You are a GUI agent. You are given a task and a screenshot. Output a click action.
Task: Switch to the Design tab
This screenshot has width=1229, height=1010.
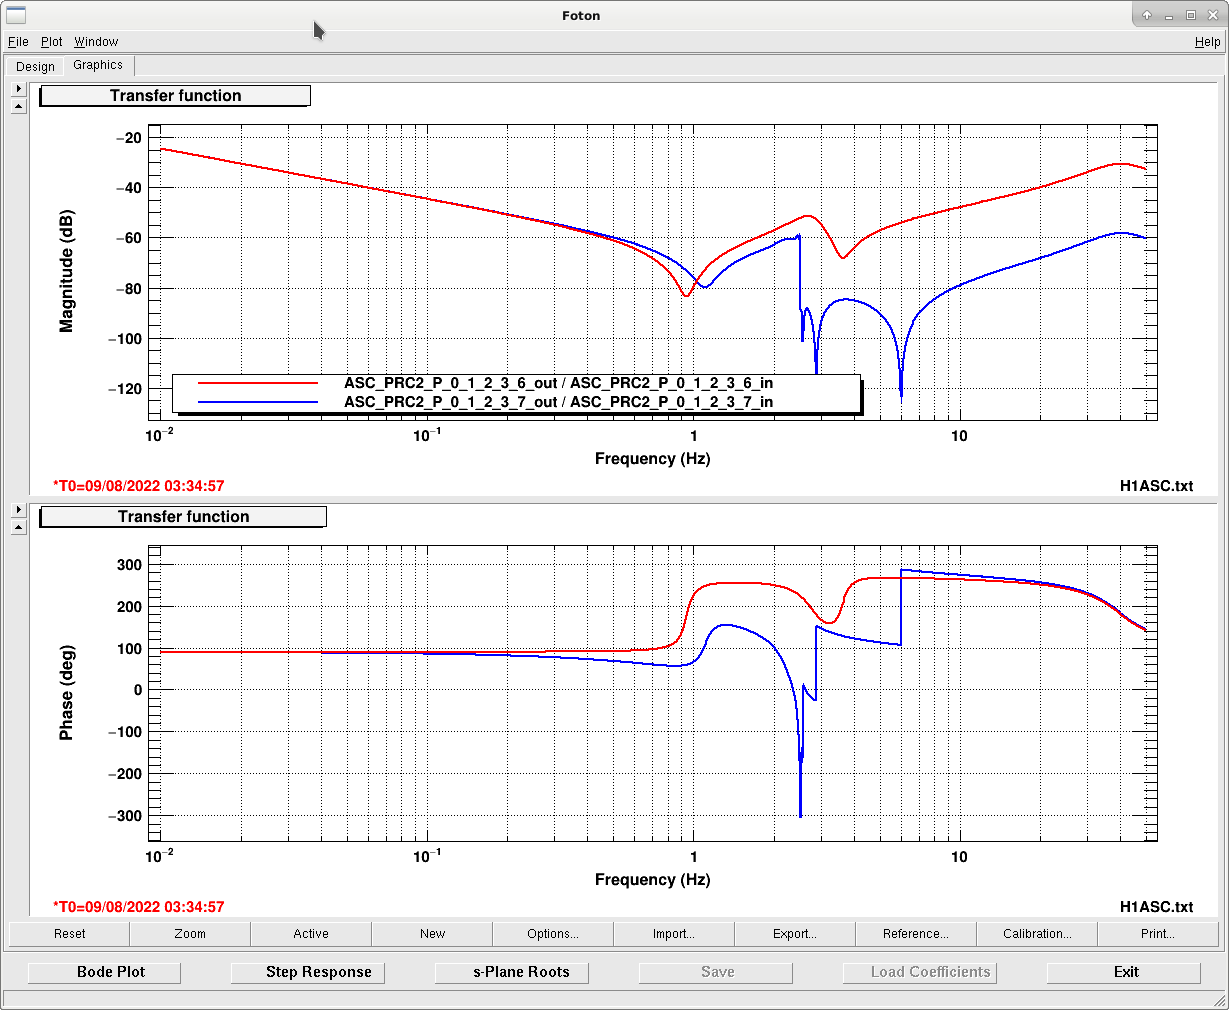pos(35,67)
